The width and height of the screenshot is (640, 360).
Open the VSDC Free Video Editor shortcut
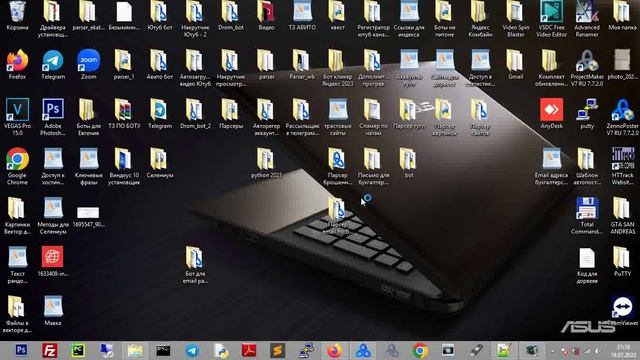click(x=551, y=12)
